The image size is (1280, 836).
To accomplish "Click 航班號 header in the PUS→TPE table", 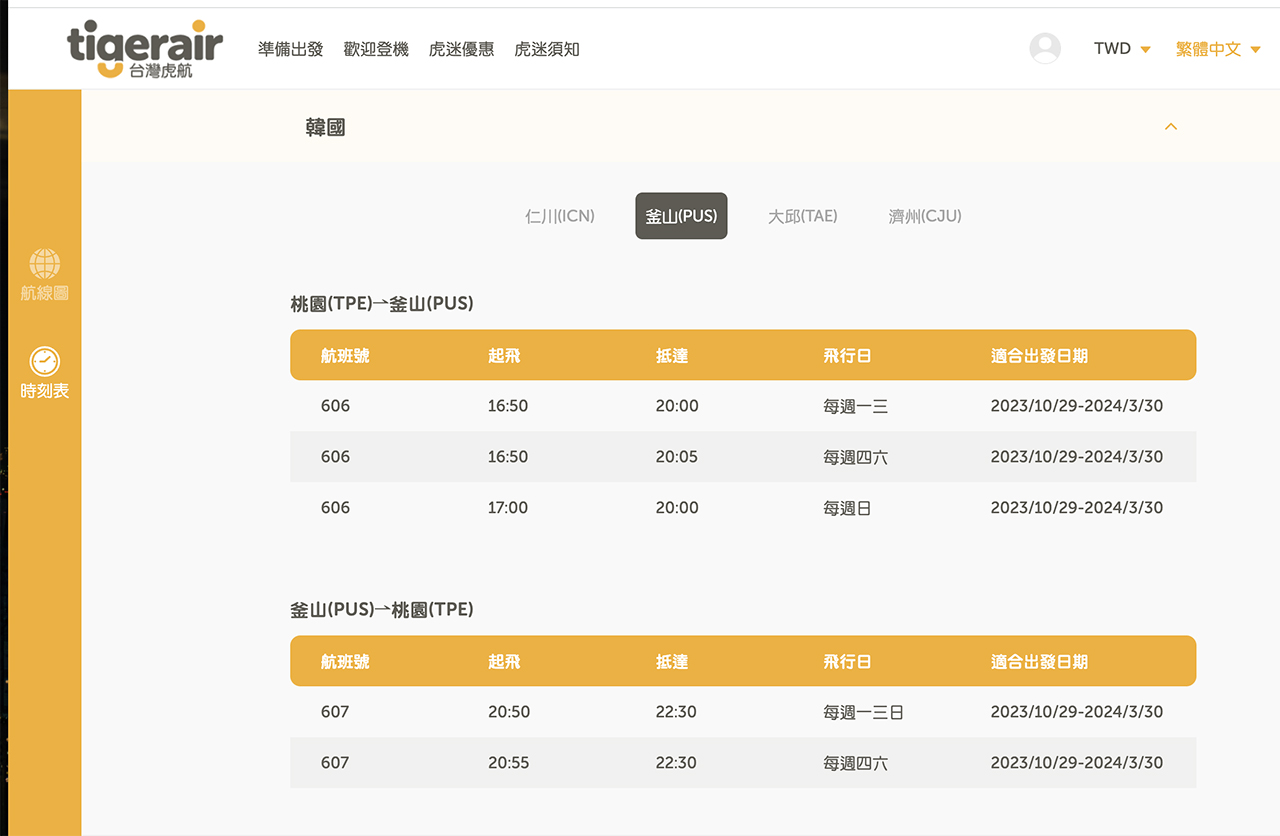I will 345,661.
